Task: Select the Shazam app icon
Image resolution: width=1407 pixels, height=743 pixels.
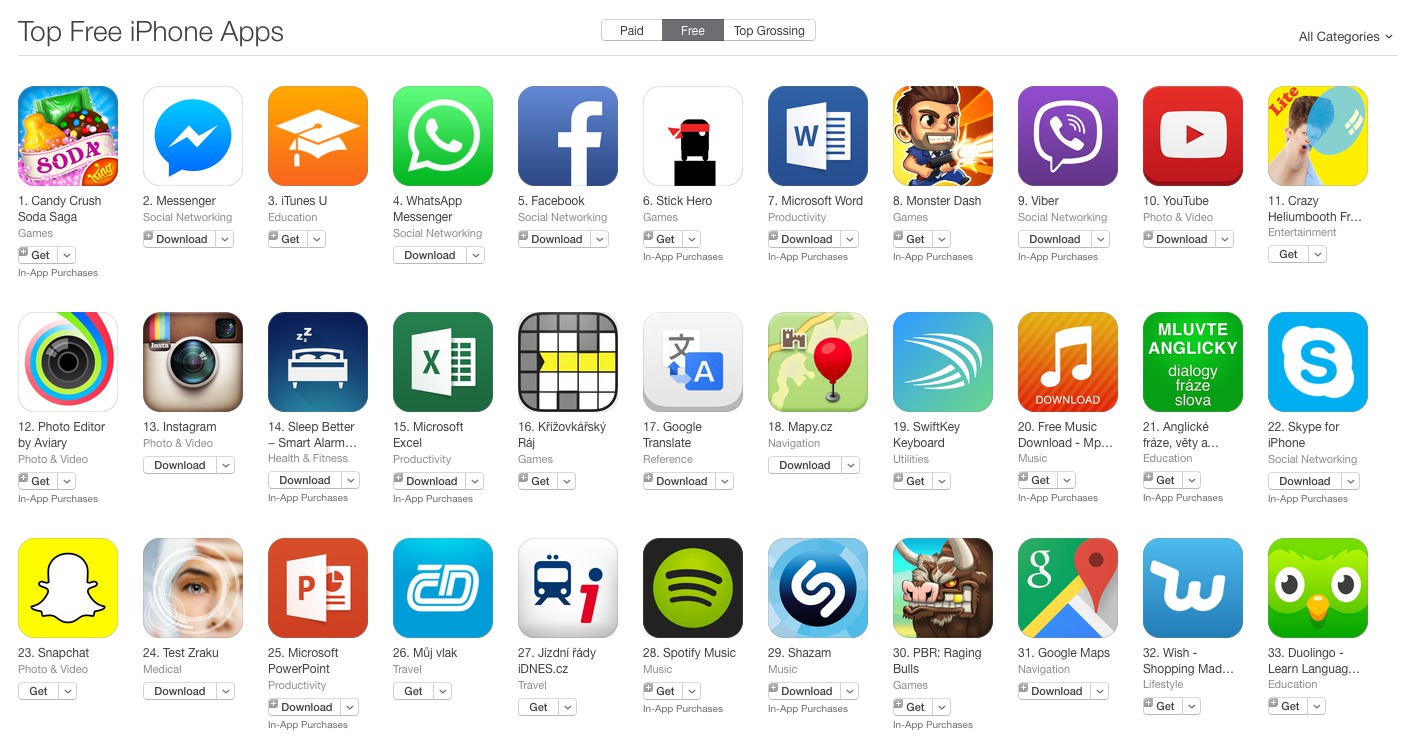Action: [x=818, y=588]
